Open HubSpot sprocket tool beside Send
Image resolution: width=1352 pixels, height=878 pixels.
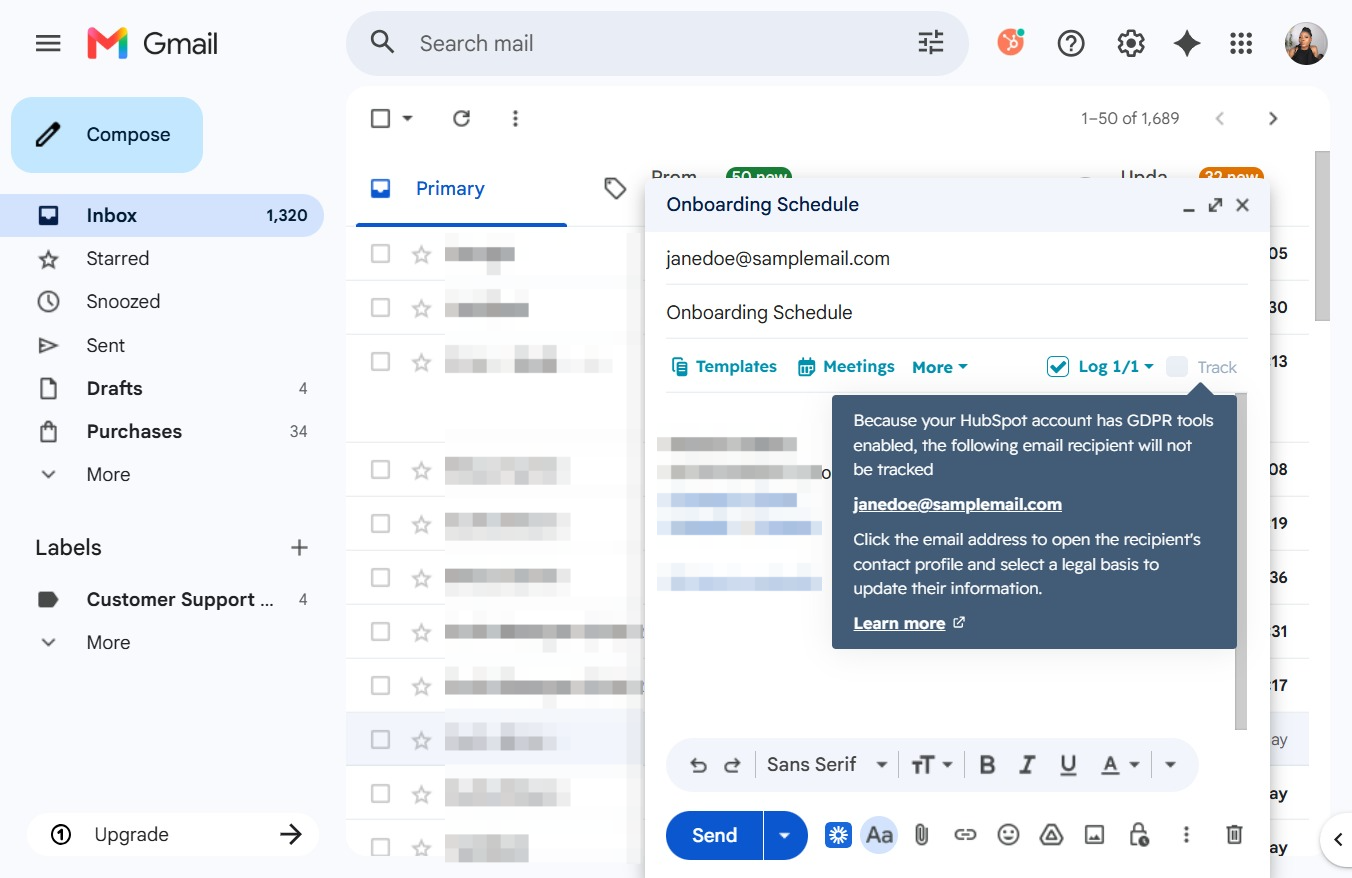pos(838,835)
